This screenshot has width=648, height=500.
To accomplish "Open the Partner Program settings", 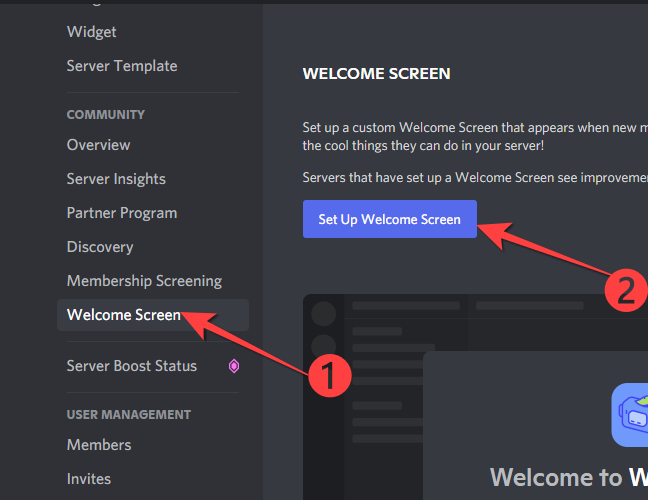I will (122, 213).
